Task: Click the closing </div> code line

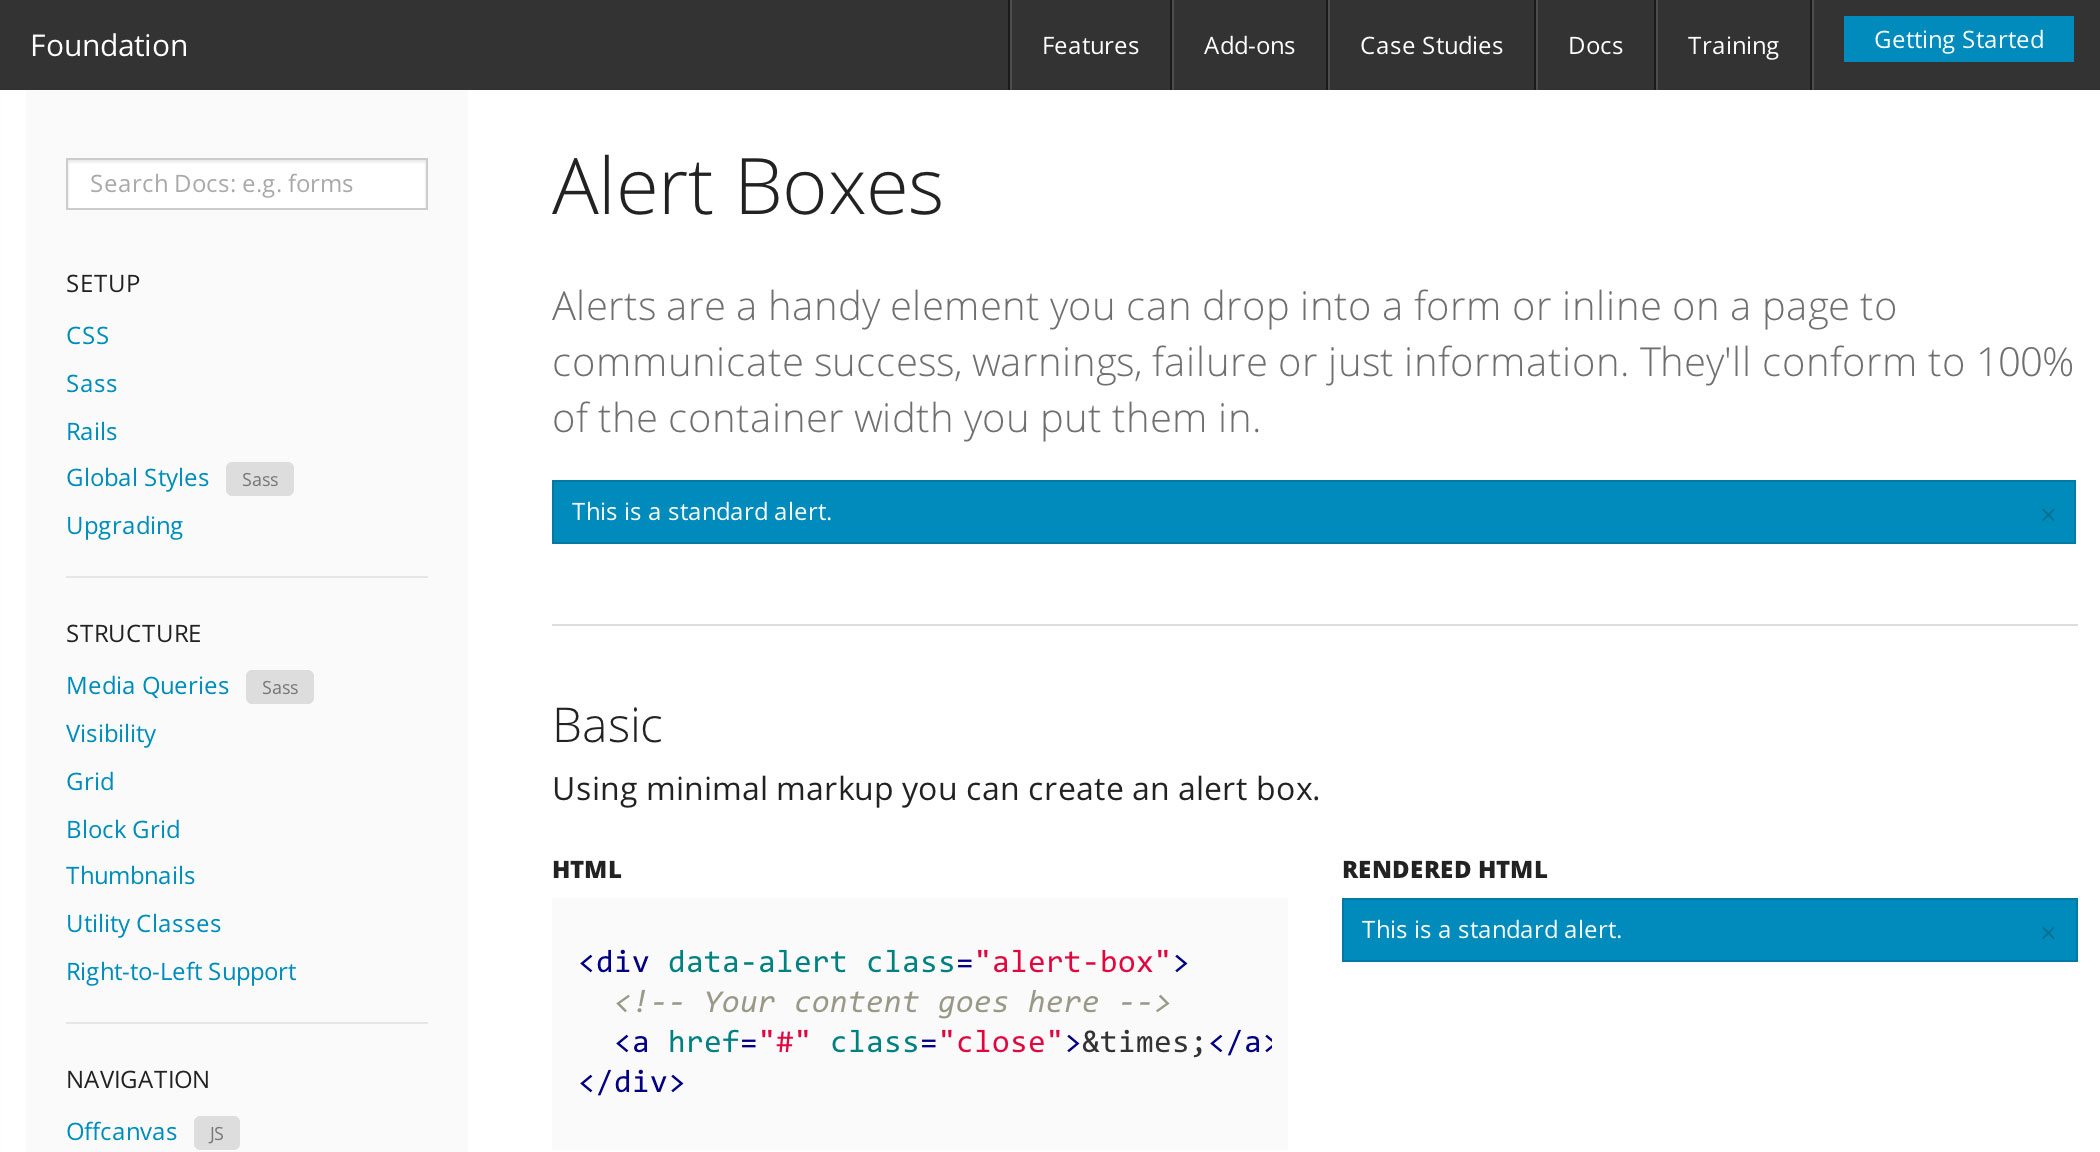Action: pos(631,1082)
